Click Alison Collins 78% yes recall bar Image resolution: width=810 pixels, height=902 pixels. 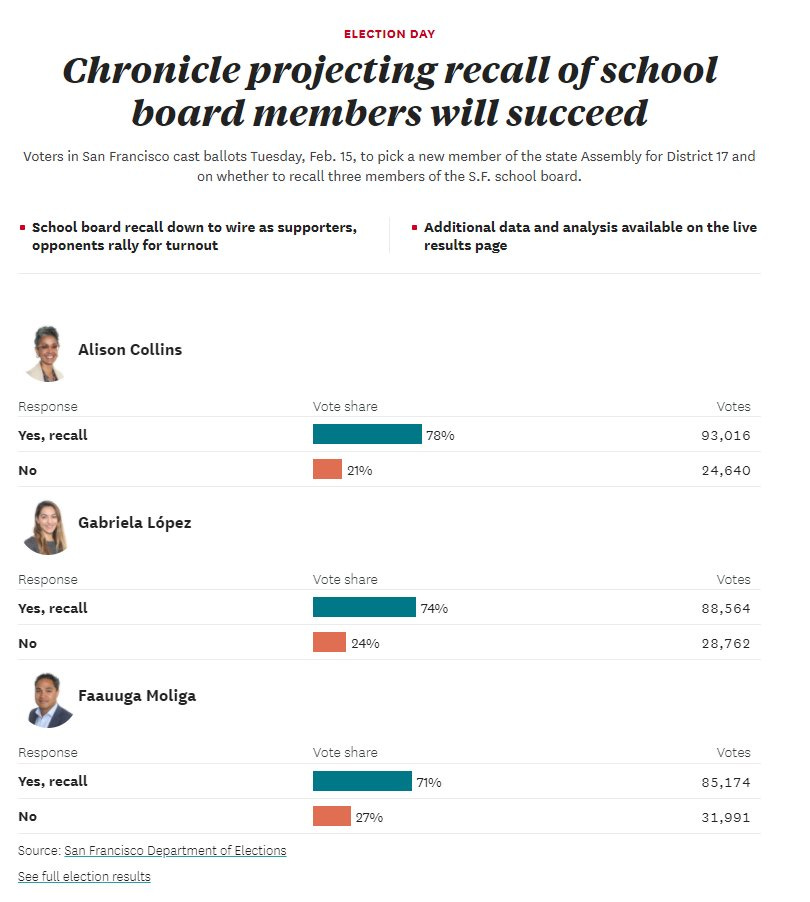[367, 434]
